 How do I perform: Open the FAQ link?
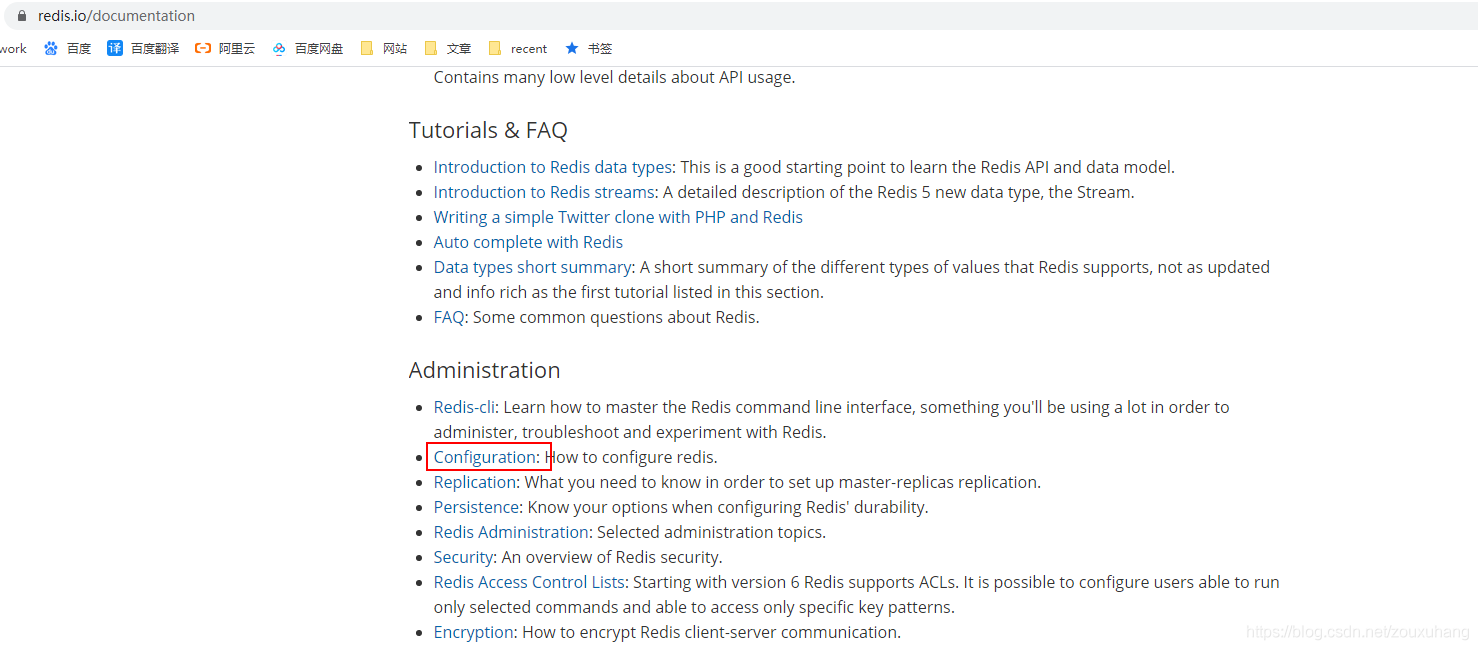pyautogui.click(x=448, y=316)
